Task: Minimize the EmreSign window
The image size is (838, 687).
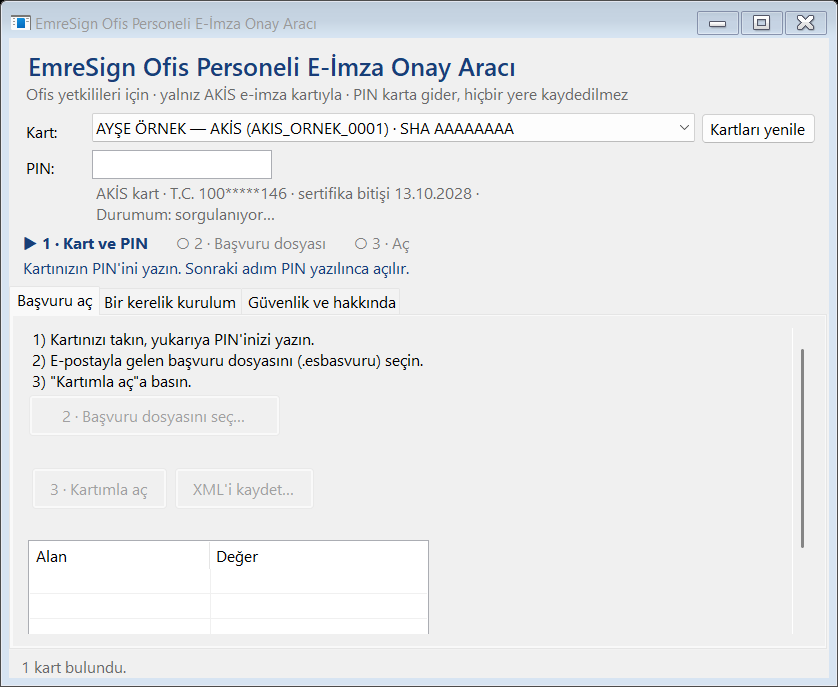Action: (717, 24)
